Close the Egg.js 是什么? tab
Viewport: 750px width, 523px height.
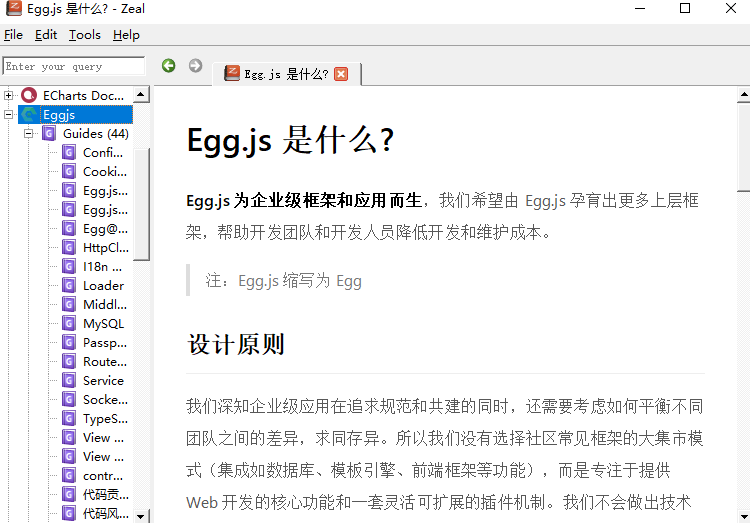tap(341, 74)
